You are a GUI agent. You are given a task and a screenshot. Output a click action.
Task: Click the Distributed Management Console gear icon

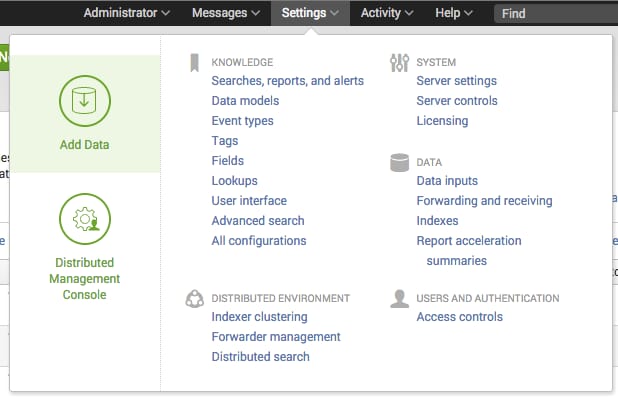click(x=85, y=219)
